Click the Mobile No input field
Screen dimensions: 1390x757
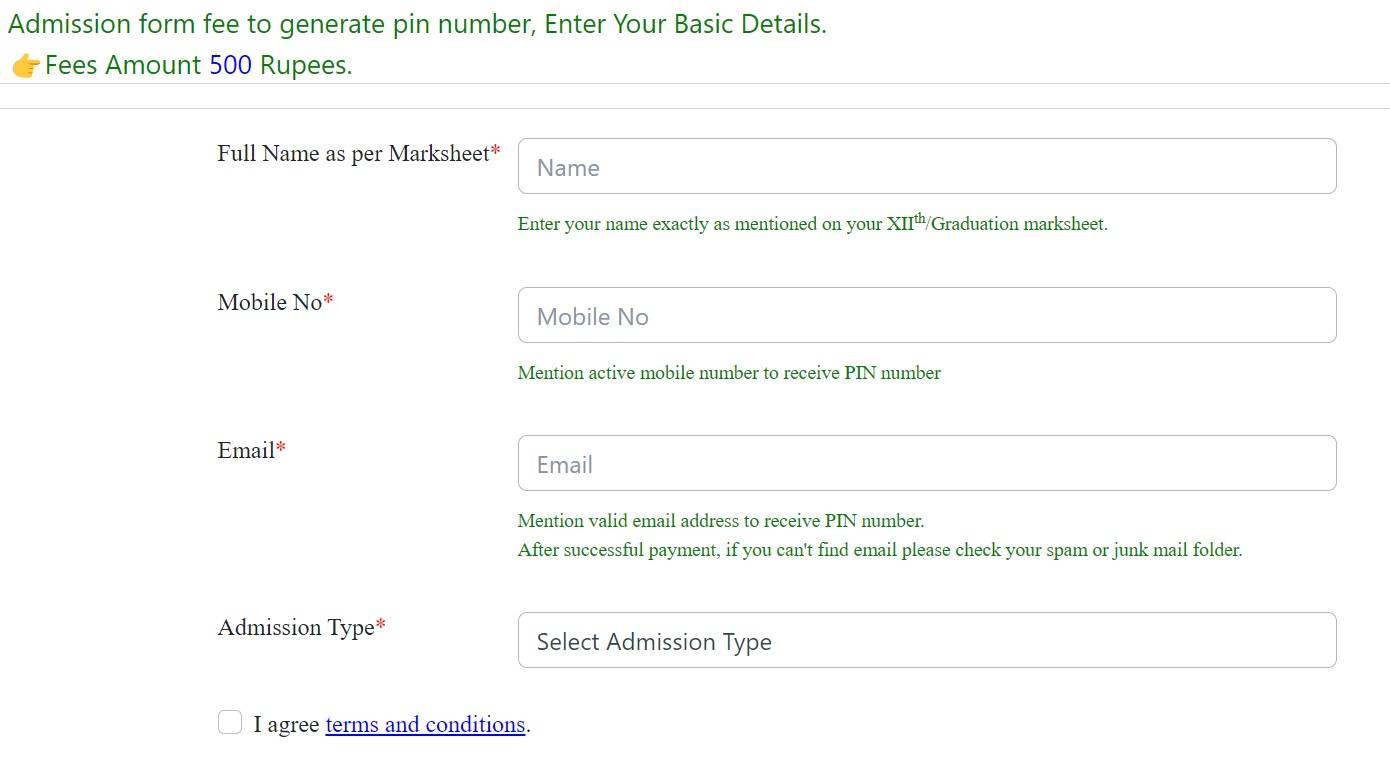click(x=926, y=314)
